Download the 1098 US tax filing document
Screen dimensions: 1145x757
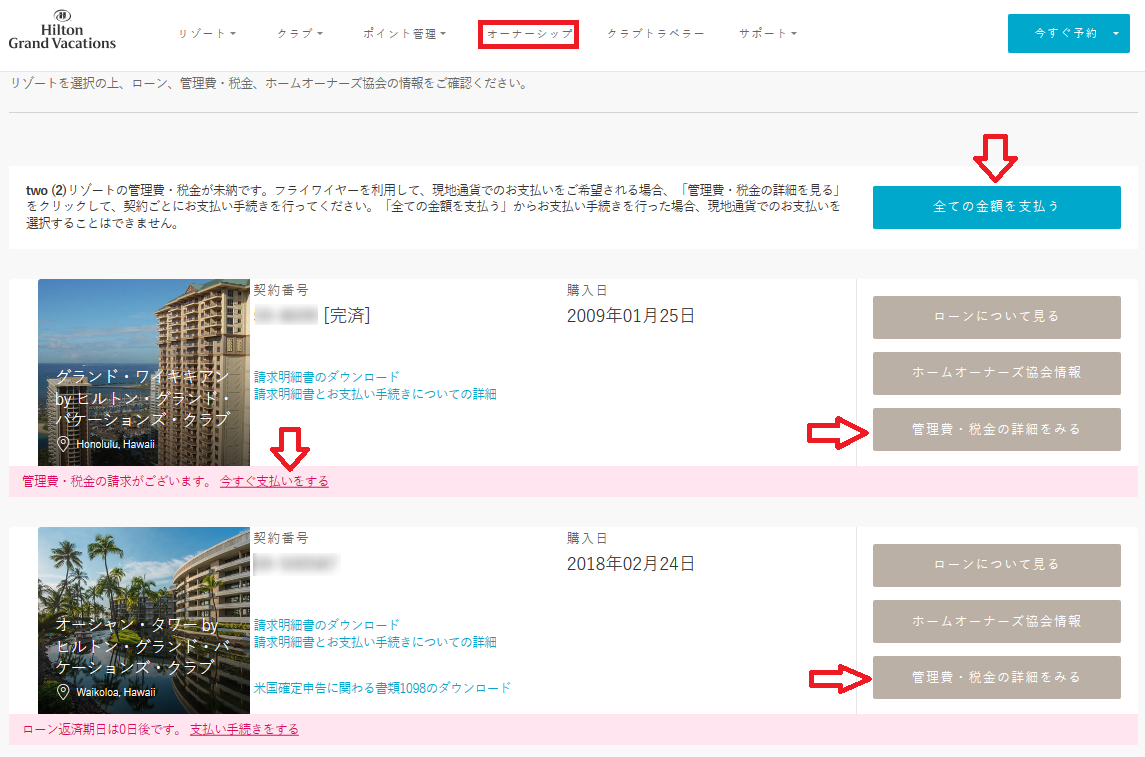382,688
